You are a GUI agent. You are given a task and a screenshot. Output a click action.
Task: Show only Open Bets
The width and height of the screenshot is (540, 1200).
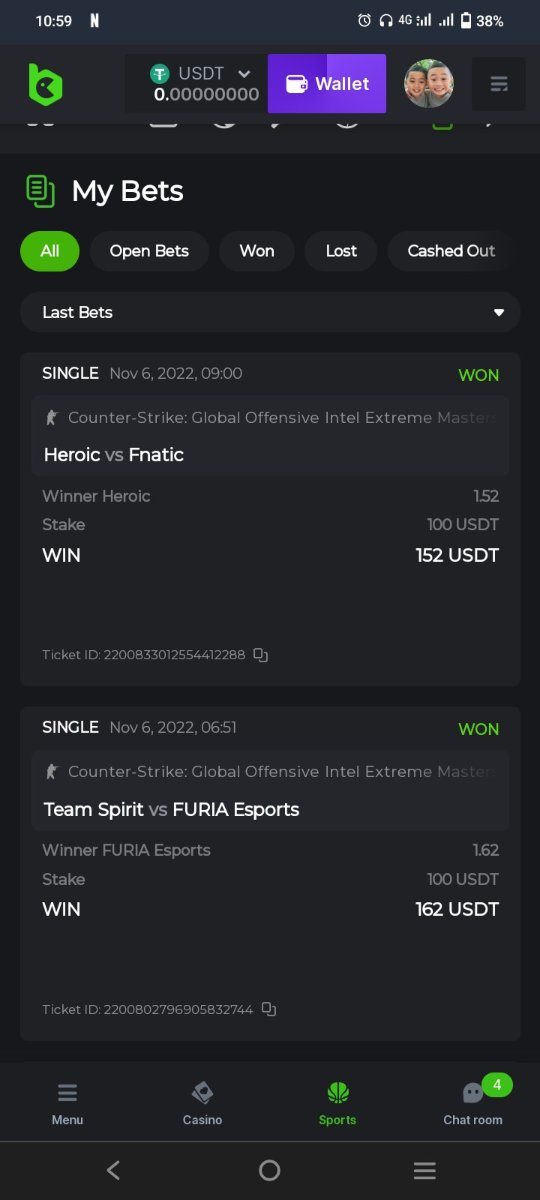pyautogui.click(x=149, y=251)
